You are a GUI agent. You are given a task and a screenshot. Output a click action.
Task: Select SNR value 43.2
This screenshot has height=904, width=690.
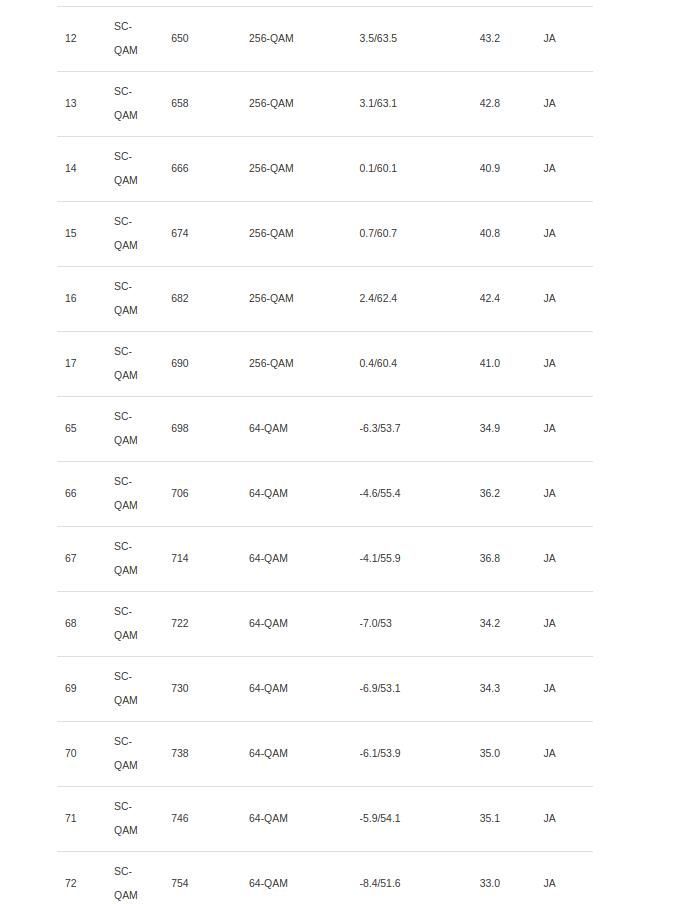(x=489, y=39)
